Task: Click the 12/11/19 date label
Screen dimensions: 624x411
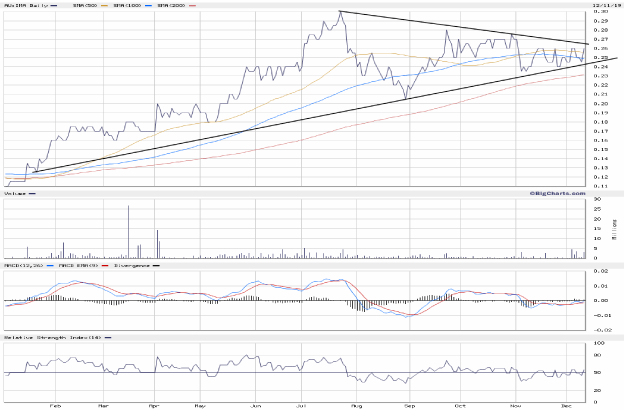Action: [598, 4]
